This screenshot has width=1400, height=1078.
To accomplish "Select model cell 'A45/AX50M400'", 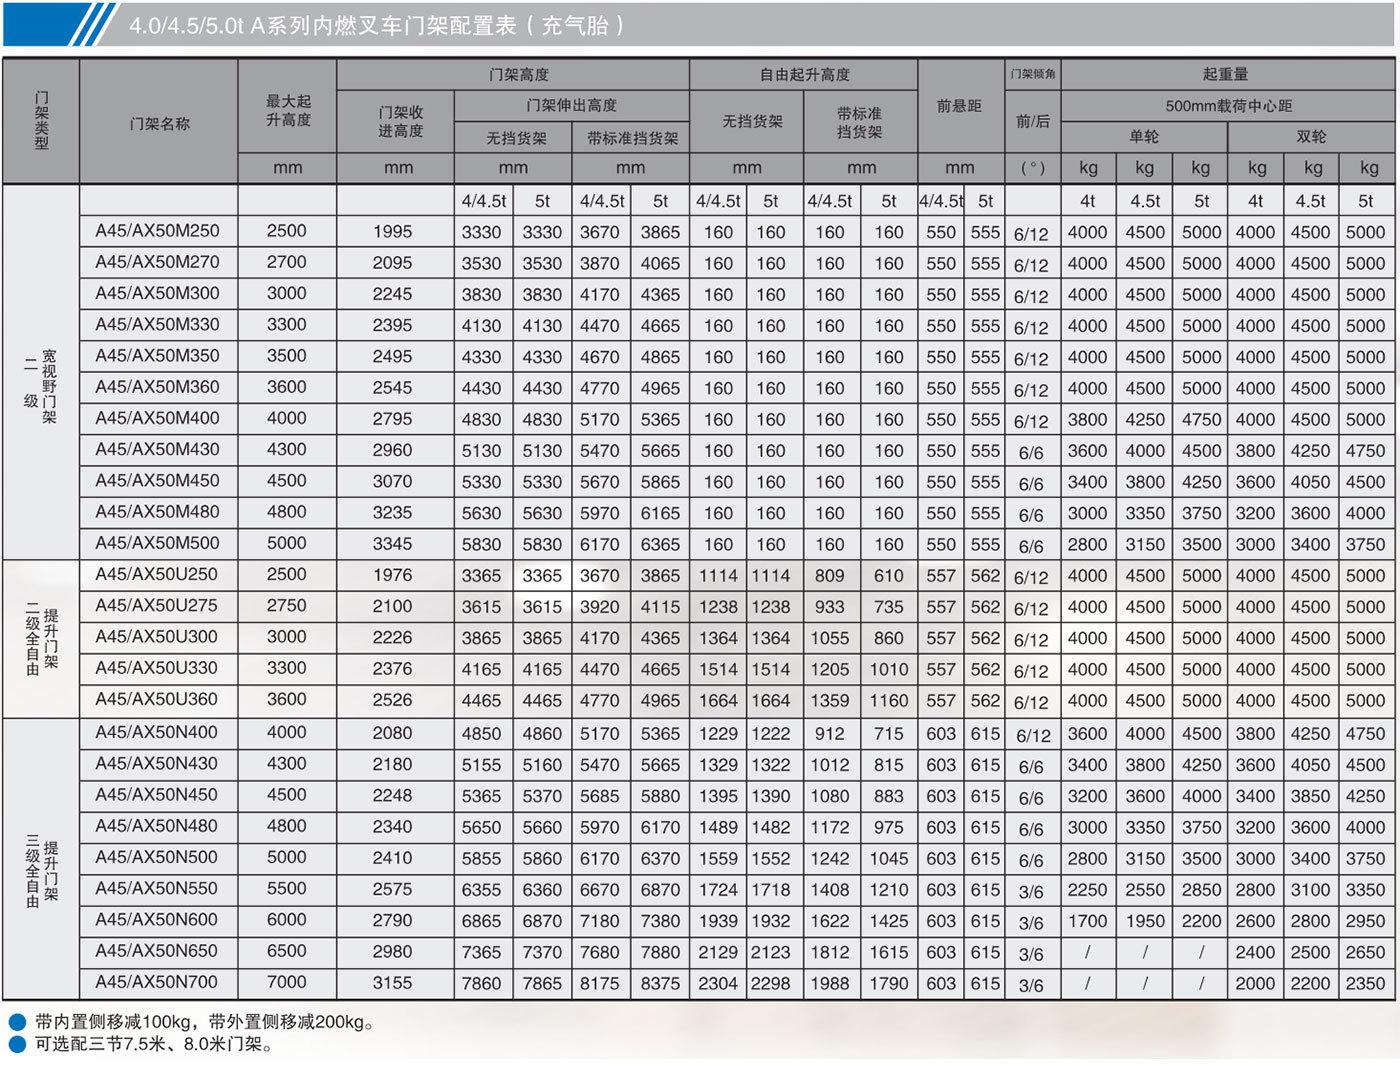I will click(158, 418).
